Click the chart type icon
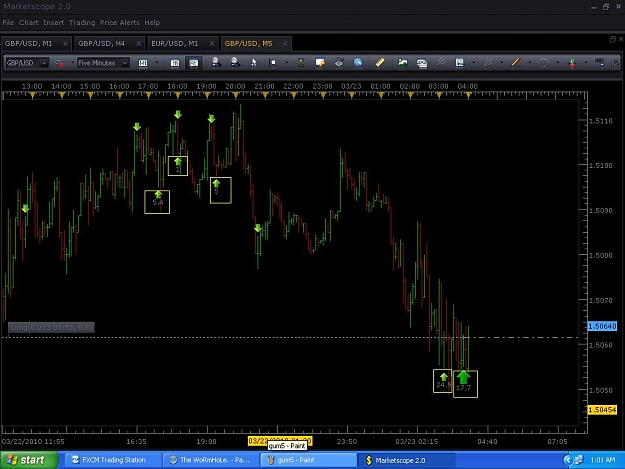 point(143,63)
